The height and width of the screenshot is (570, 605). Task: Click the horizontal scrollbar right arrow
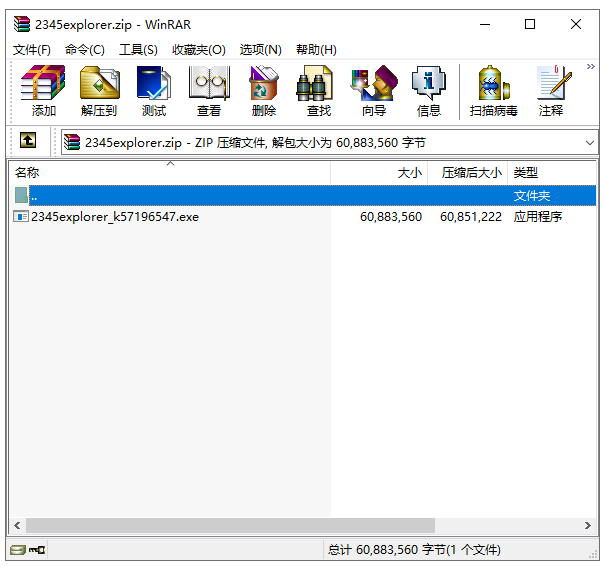click(x=588, y=525)
